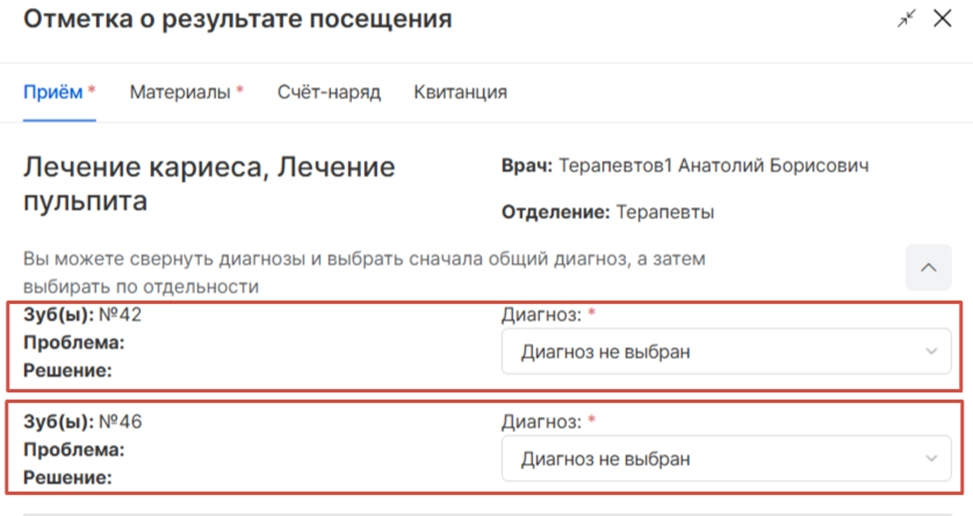Viewport: 973px width, 516px height.
Task: Open the diagnosis dropdown for tooth №42
Action: click(726, 352)
